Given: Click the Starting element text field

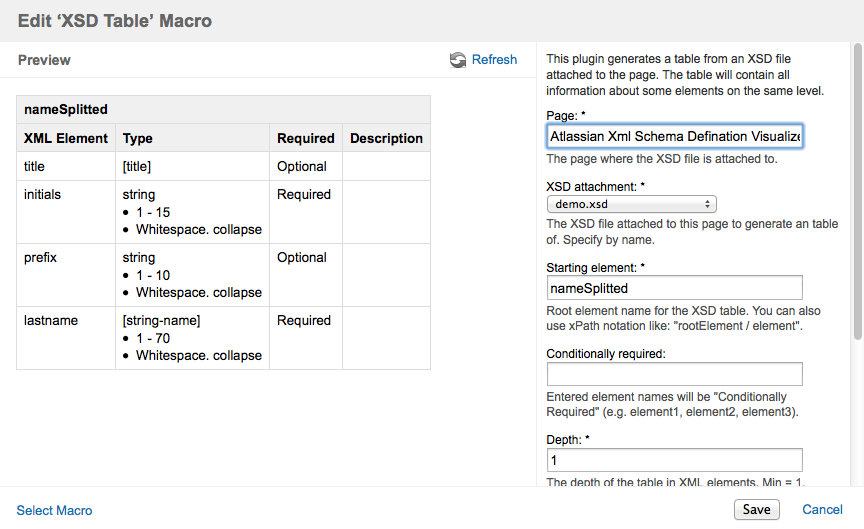Looking at the screenshot, I should tap(675, 288).
